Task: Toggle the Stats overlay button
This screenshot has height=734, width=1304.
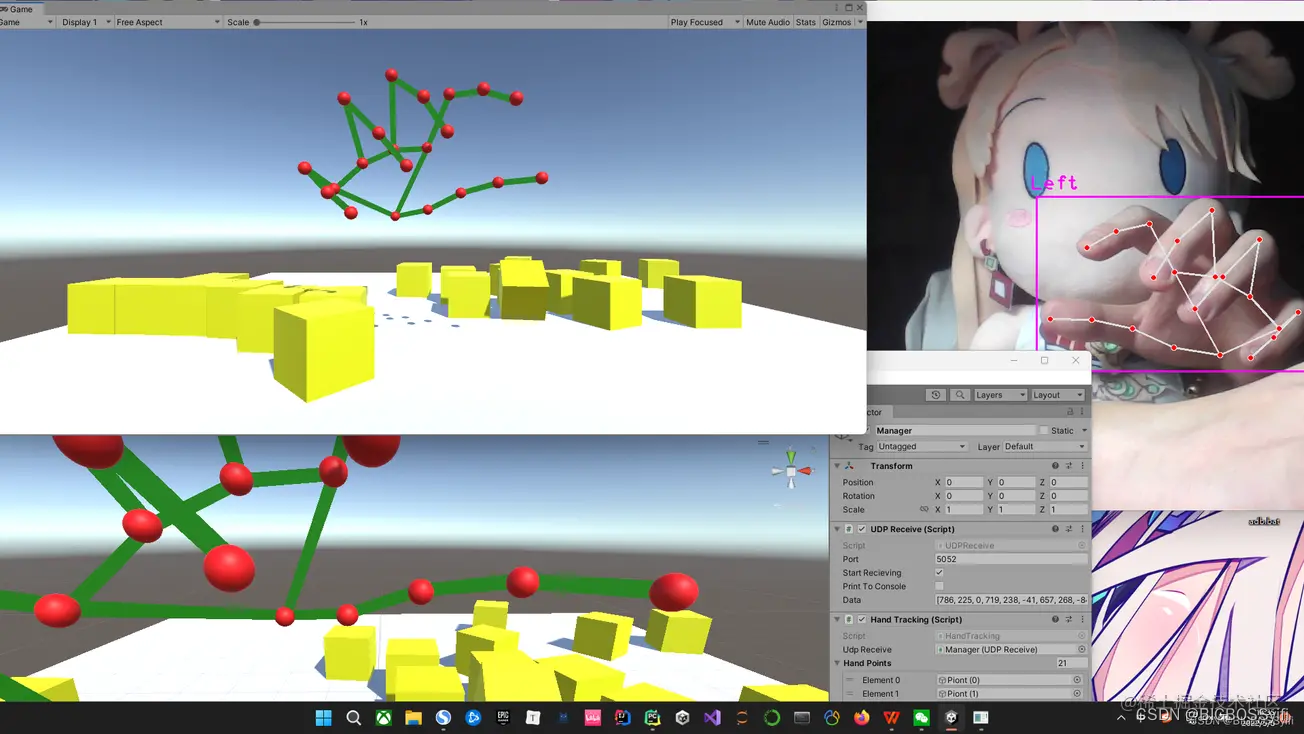Action: (x=806, y=22)
